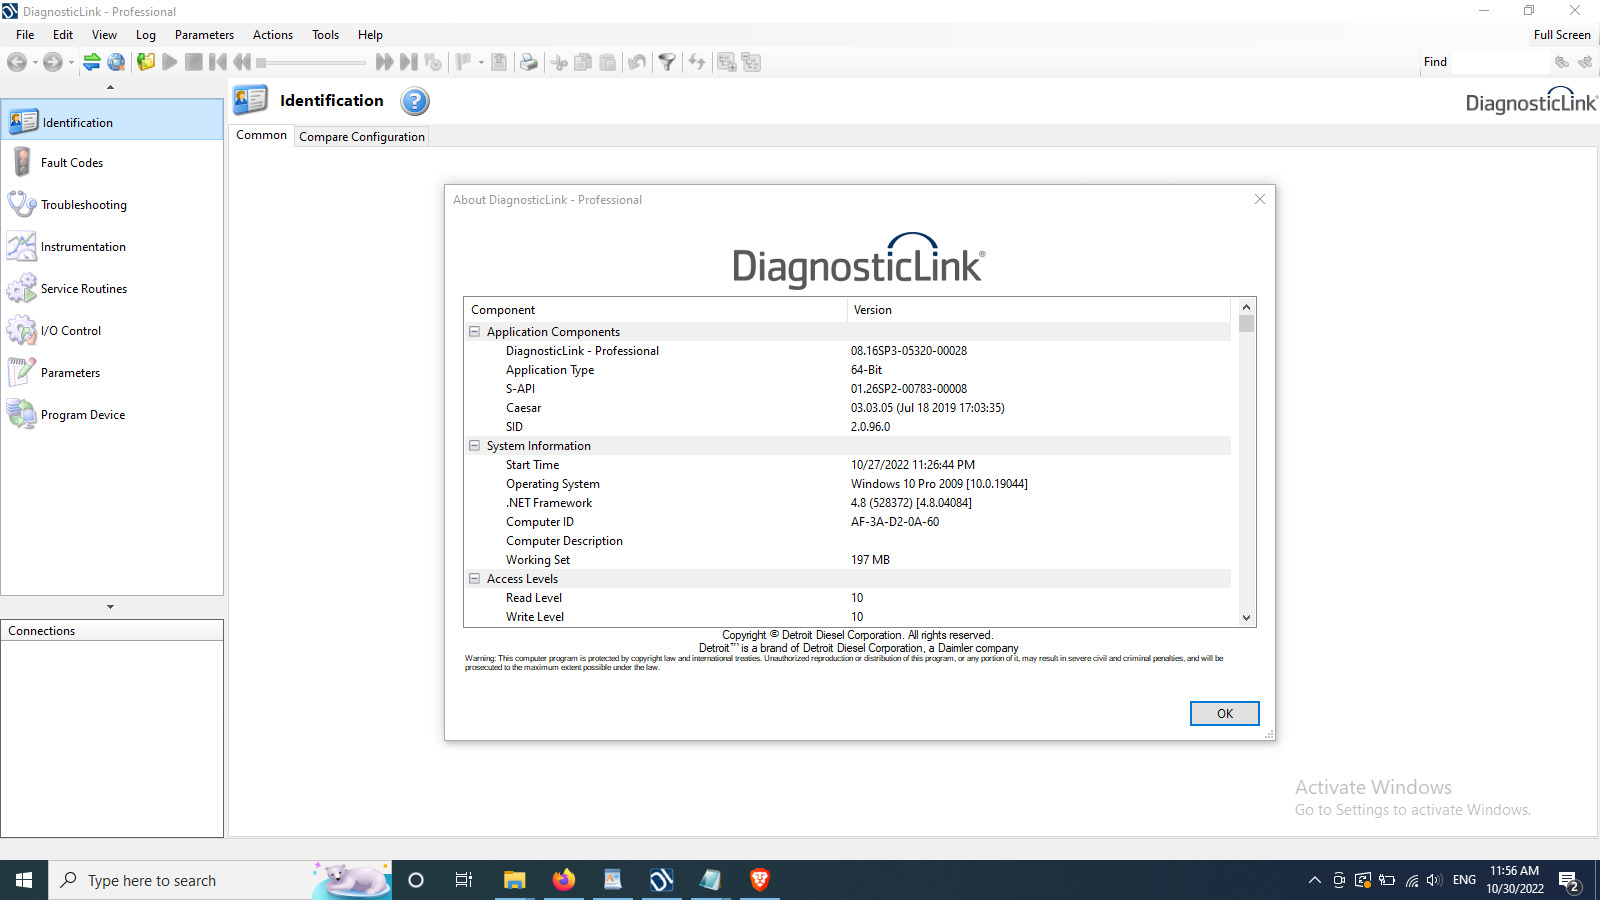The width and height of the screenshot is (1600, 900).
Task: Open Instrumentation in the sidebar
Action: point(112,246)
